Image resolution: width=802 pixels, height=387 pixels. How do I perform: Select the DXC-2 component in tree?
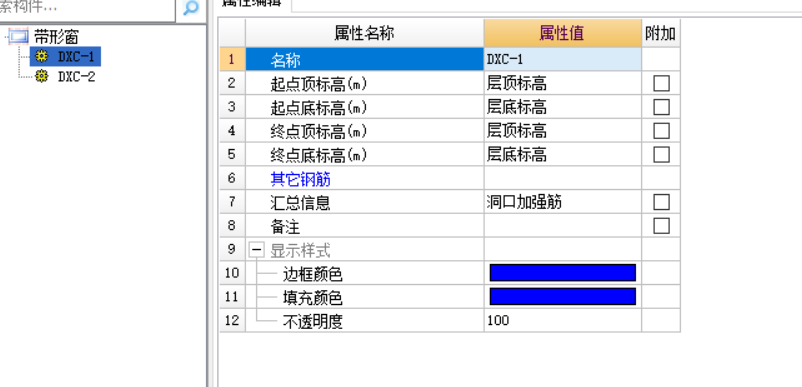[x=76, y=77]
